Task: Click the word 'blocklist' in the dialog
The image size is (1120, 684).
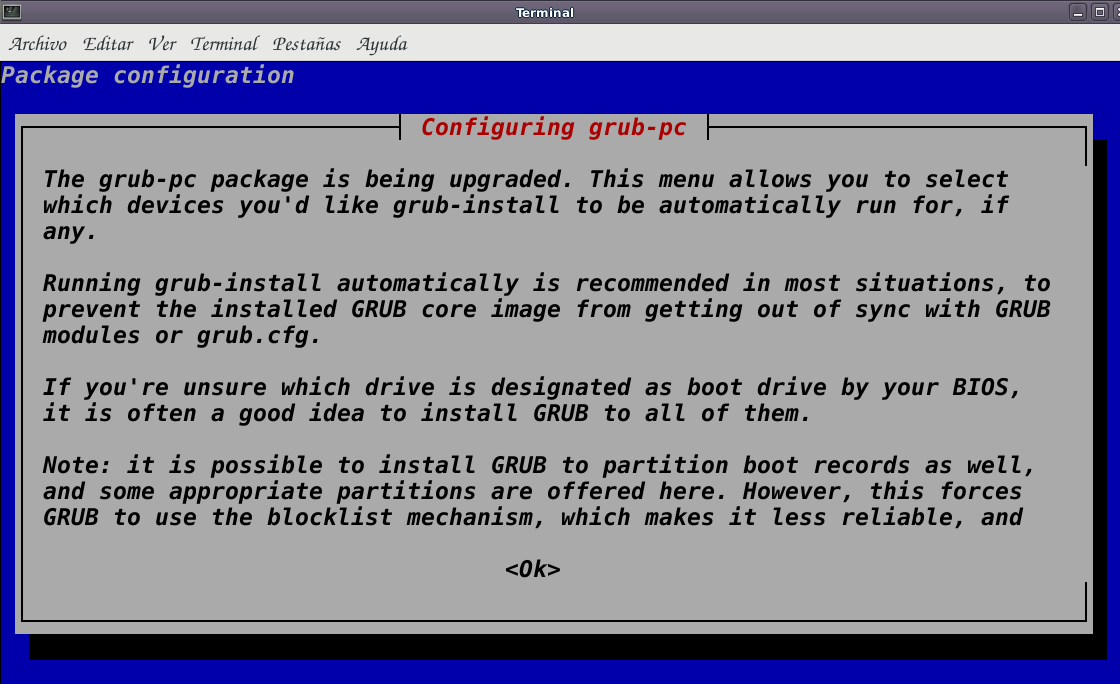Action: tap(329, 517)
